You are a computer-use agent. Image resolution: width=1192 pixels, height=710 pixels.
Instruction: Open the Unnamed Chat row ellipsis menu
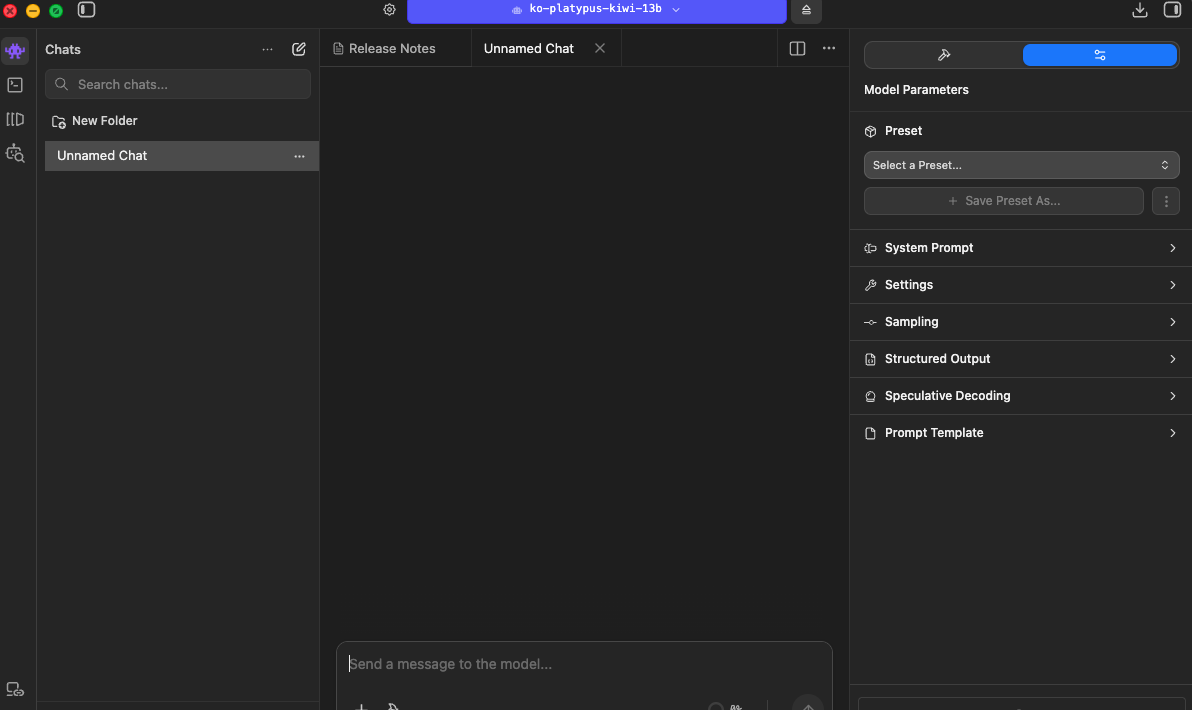point(300,156)
